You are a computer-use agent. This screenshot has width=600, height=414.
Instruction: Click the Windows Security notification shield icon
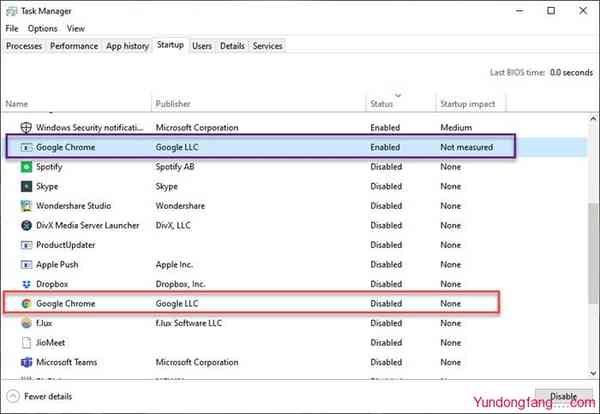(x=26, y=128)
